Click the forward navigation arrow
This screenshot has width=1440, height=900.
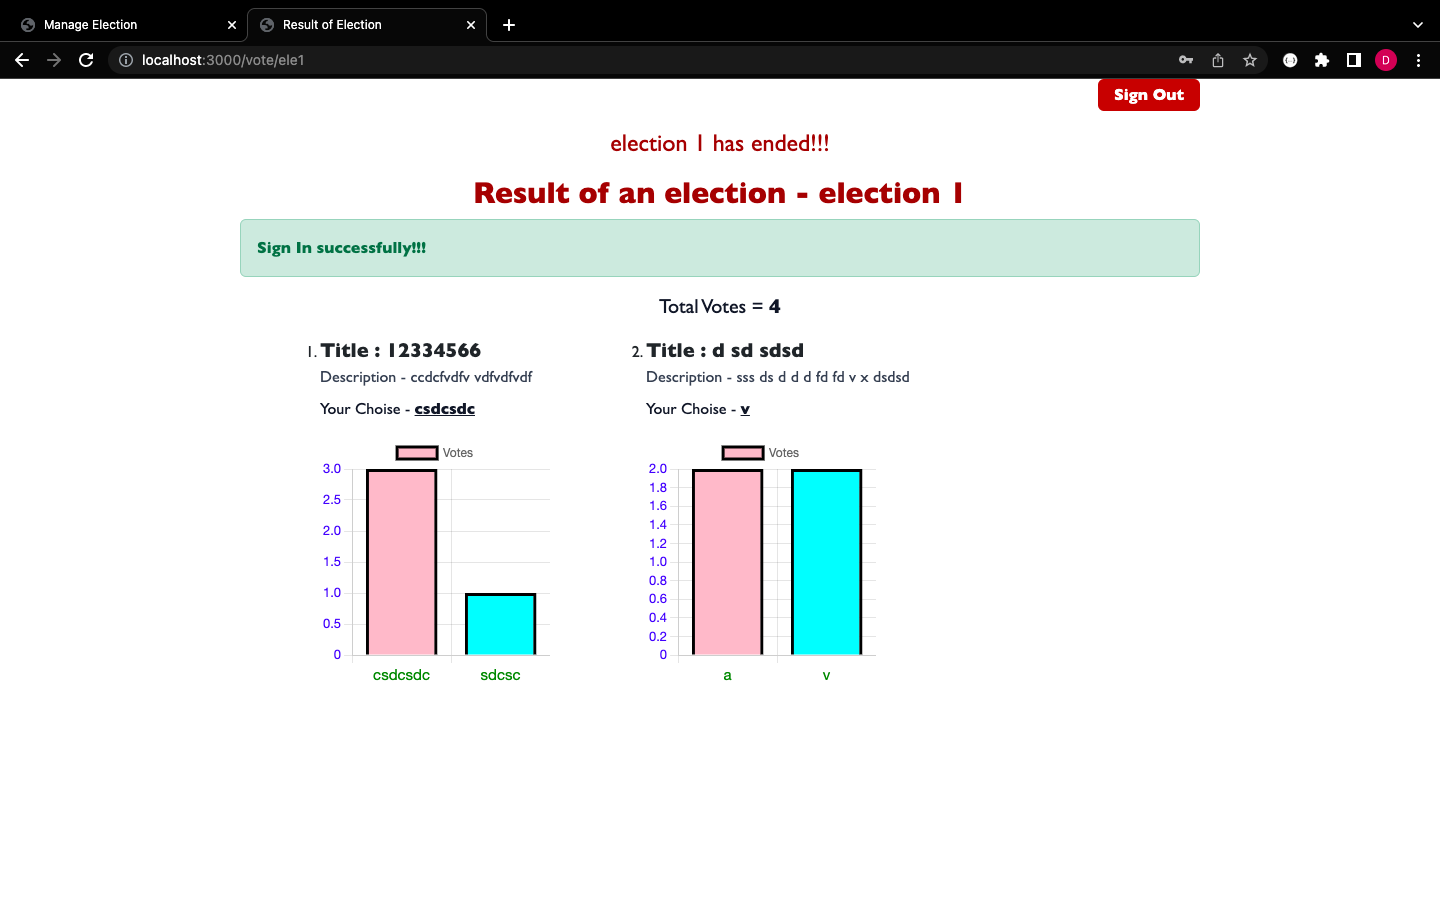(x=54, y=60)
